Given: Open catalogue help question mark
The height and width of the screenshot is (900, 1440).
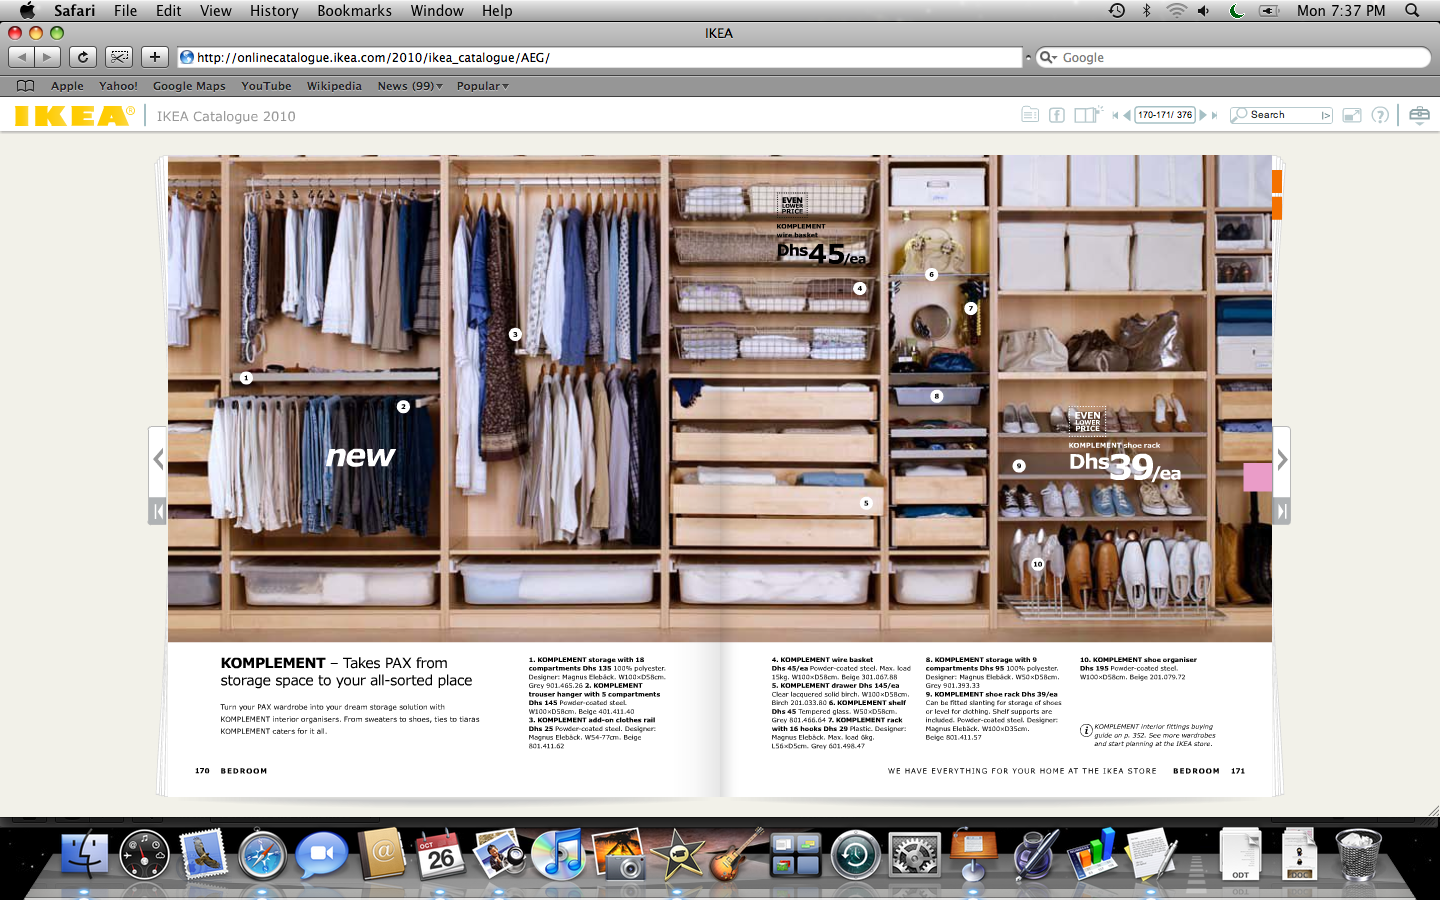Looking at the screenshot, I should pos(1380,115).
